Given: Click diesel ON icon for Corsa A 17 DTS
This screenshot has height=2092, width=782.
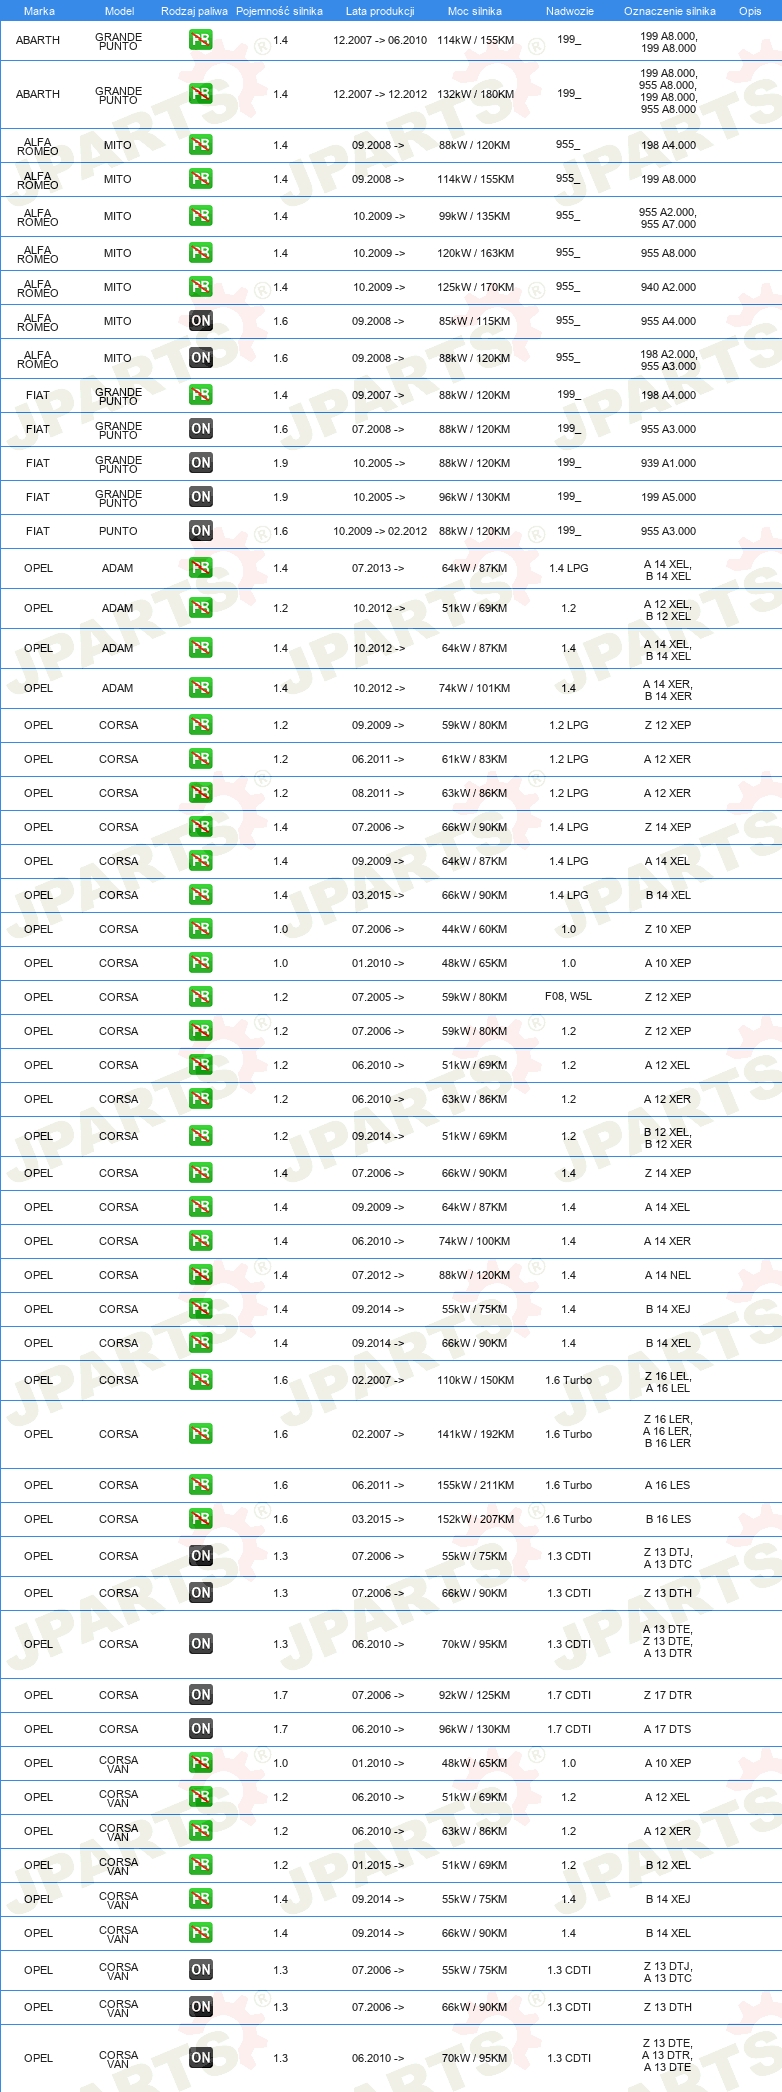Looking at the screenshot, I should point(201,1729).
